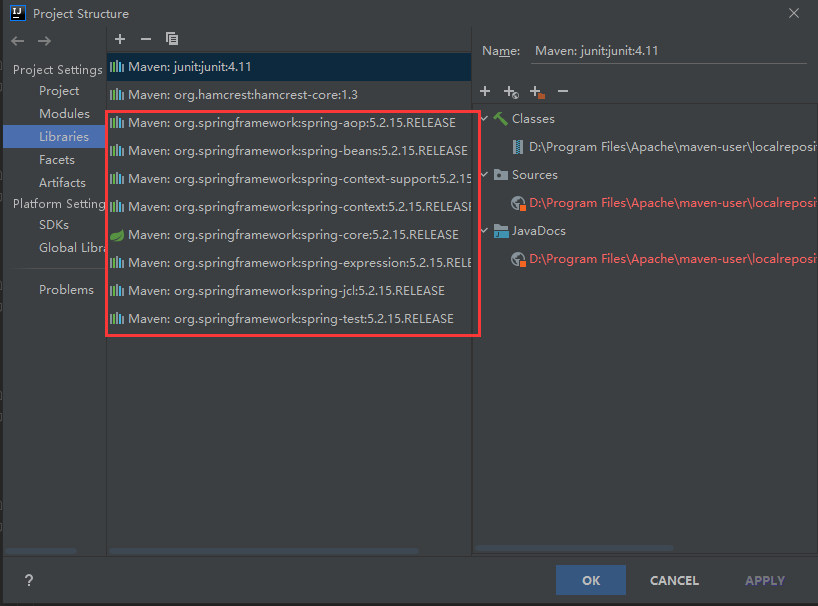Click the web icon of the JavaDocs path
The width and height of the screenshot is (818, 606).
pos(518,259)
